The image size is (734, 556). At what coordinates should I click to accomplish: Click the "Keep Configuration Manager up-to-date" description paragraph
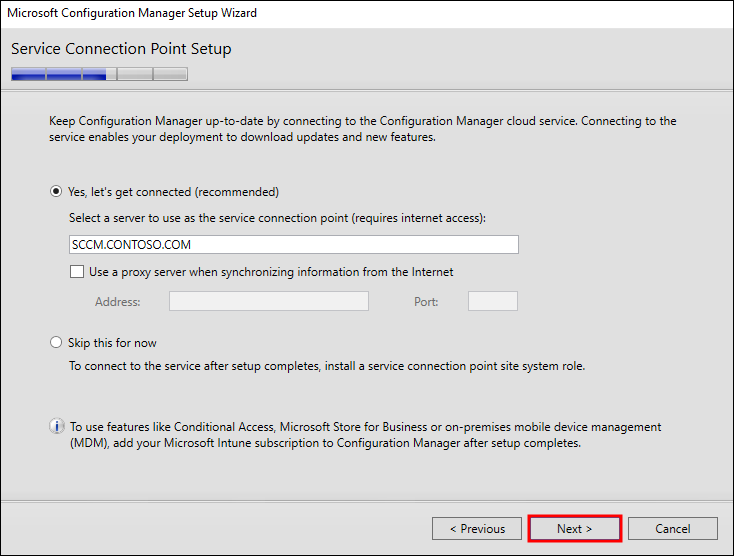pos(362,129)
